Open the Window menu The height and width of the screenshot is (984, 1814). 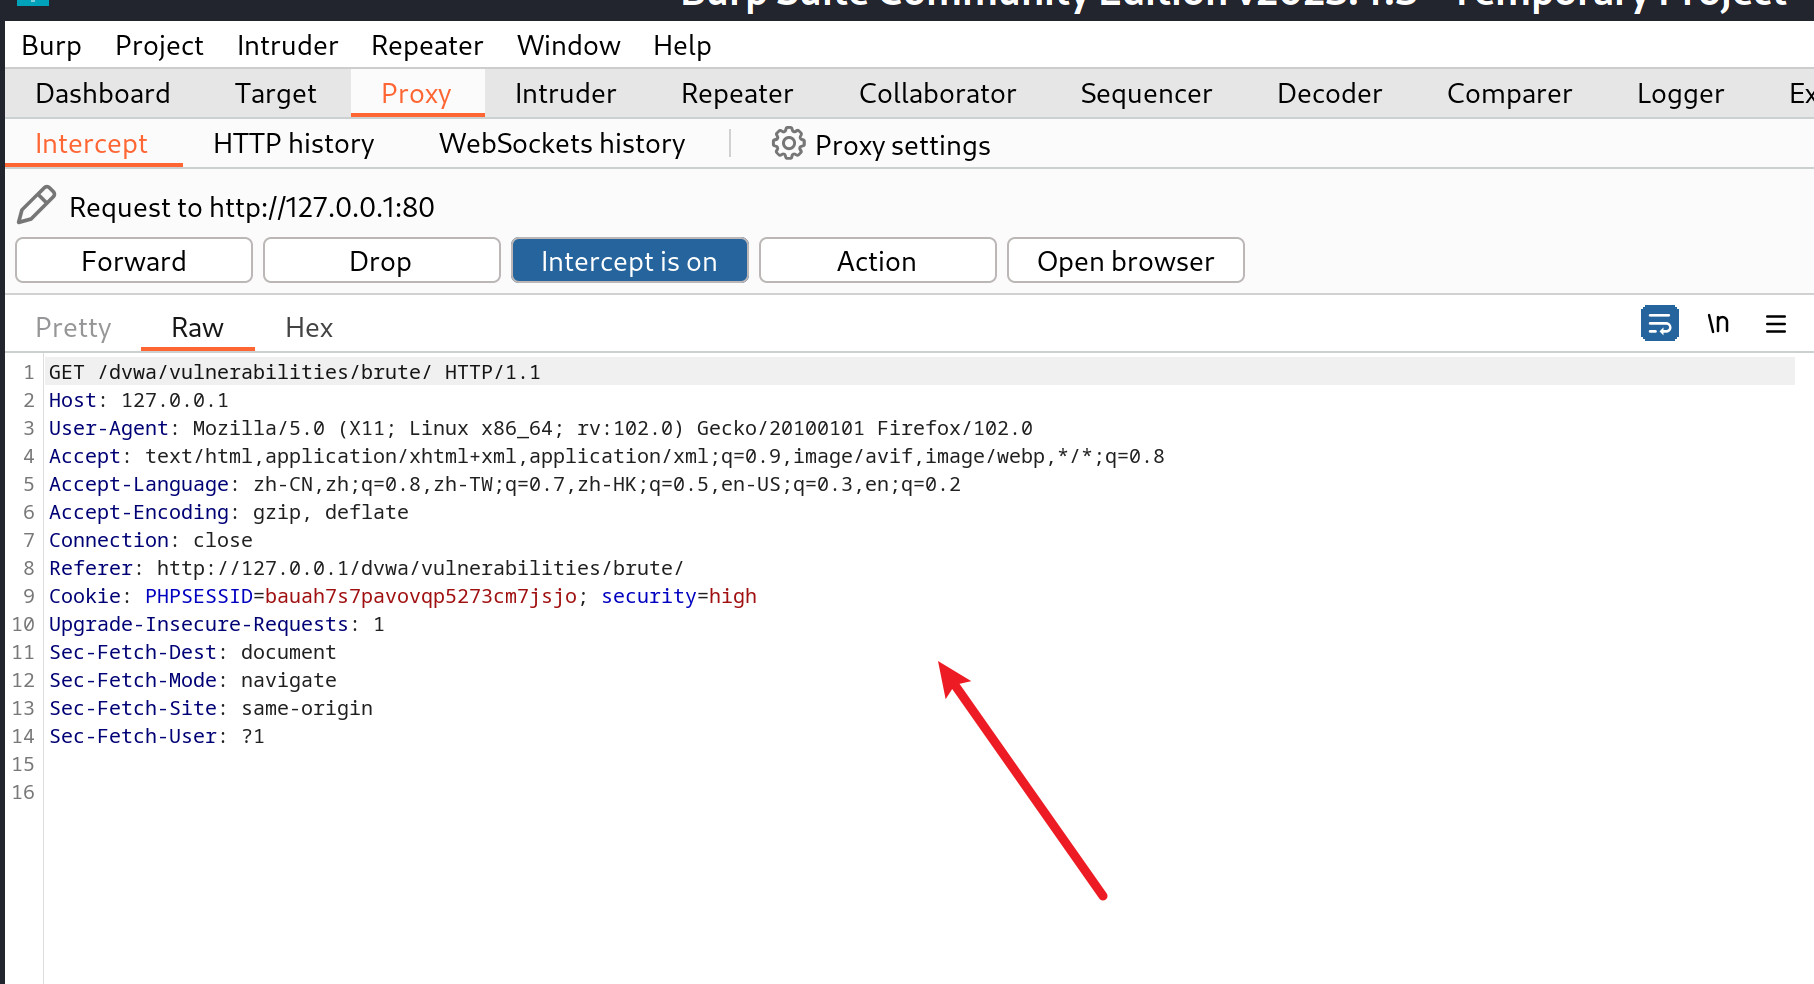click(x=568, y=46)
